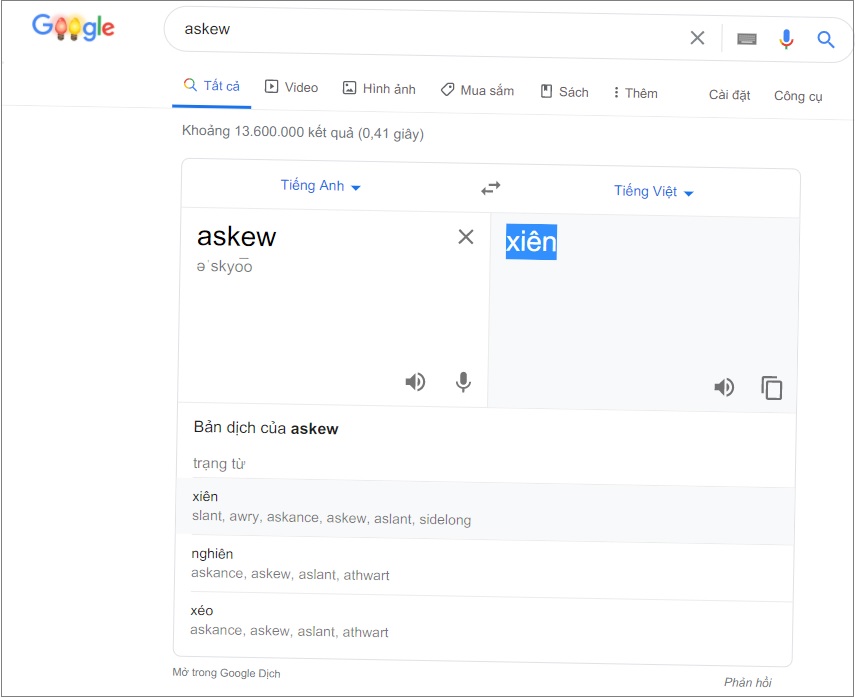Play audio for the translation xiên

(724, 387)
